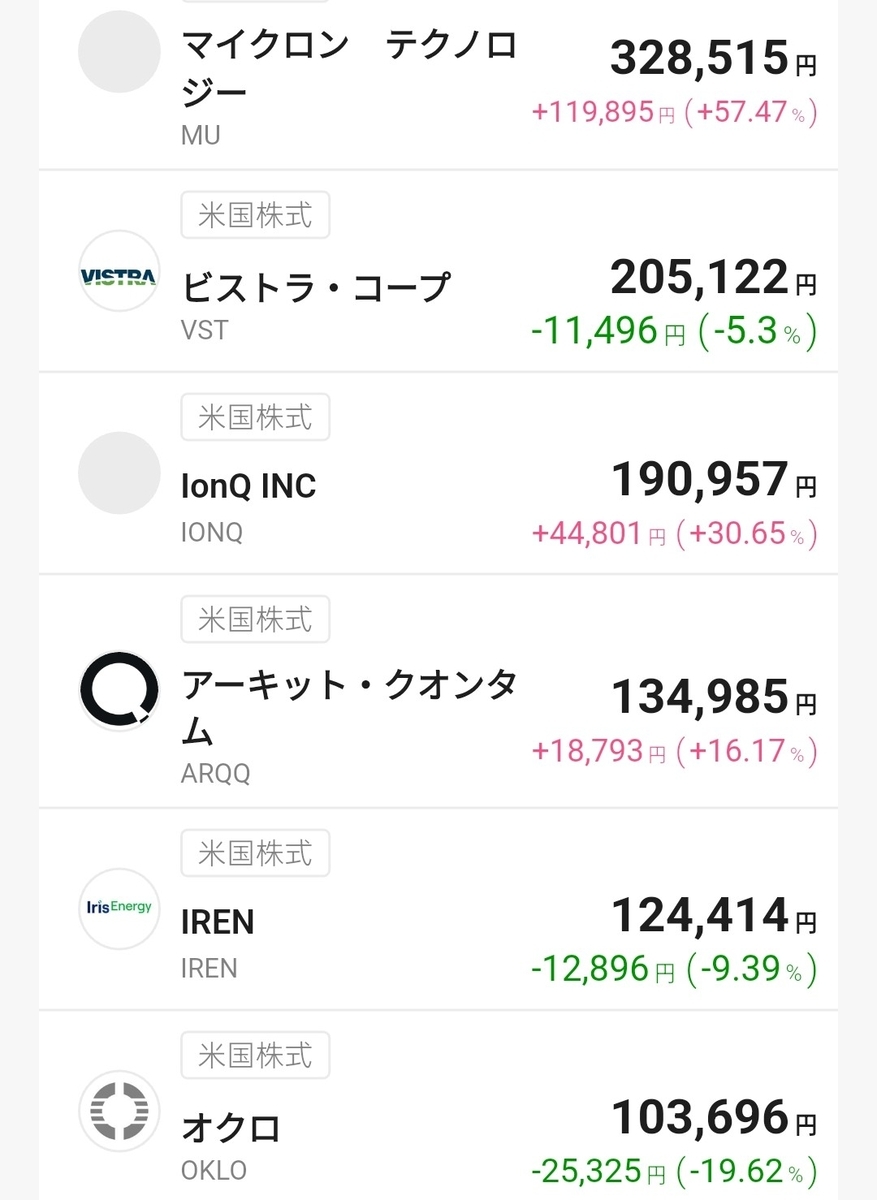877x1200 pixels.
Task: Open the アーキット・クオンタム holding name
Action: (349, 708)
